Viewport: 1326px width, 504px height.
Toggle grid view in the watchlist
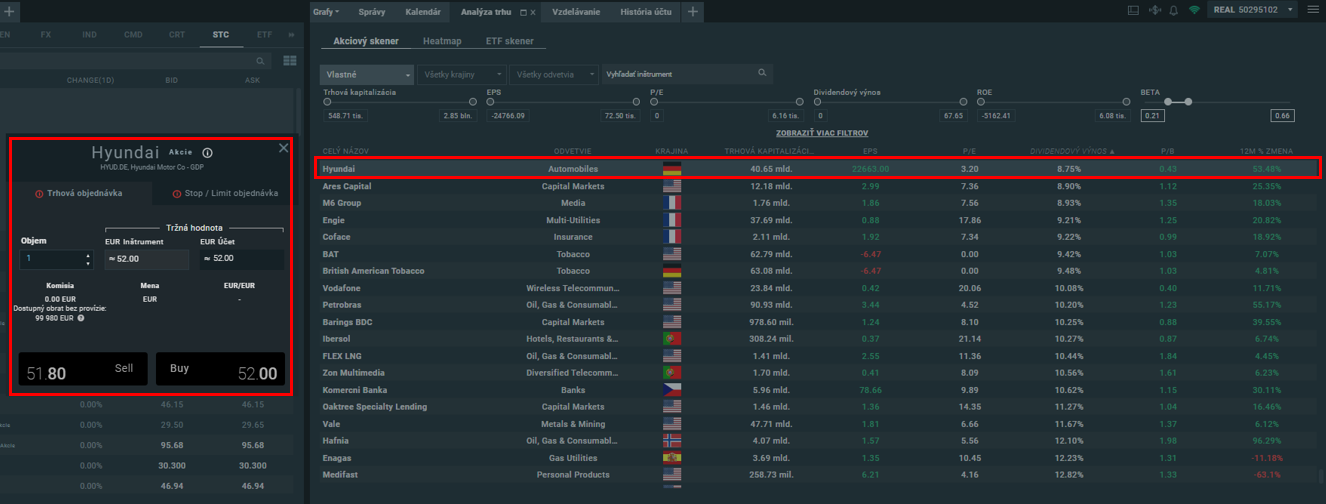coord(290,61)
